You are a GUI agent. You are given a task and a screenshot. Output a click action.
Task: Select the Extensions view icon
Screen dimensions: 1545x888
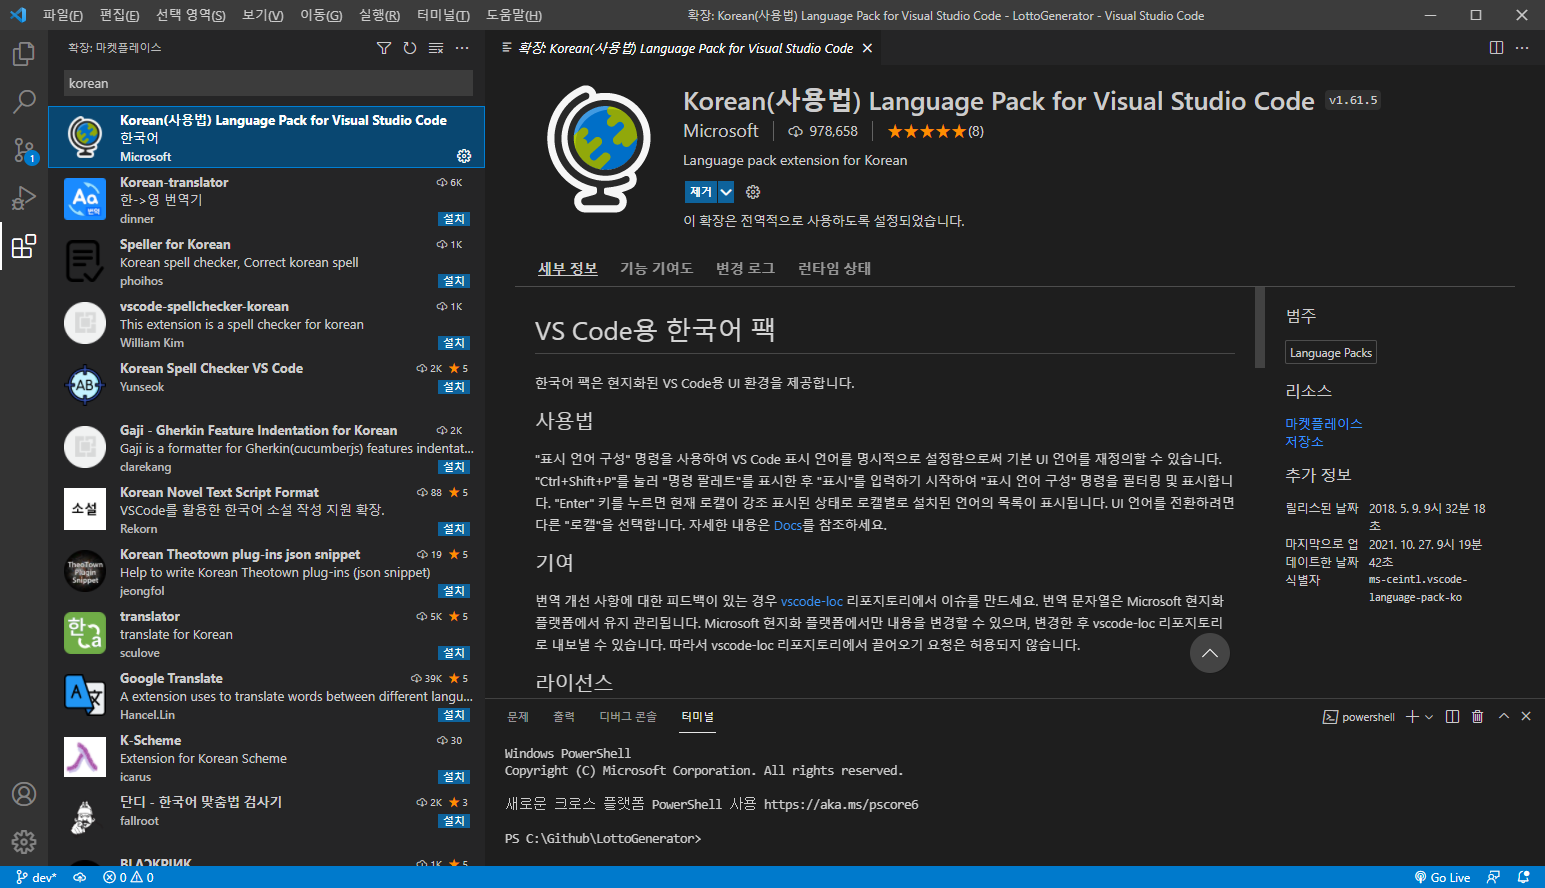24,246
